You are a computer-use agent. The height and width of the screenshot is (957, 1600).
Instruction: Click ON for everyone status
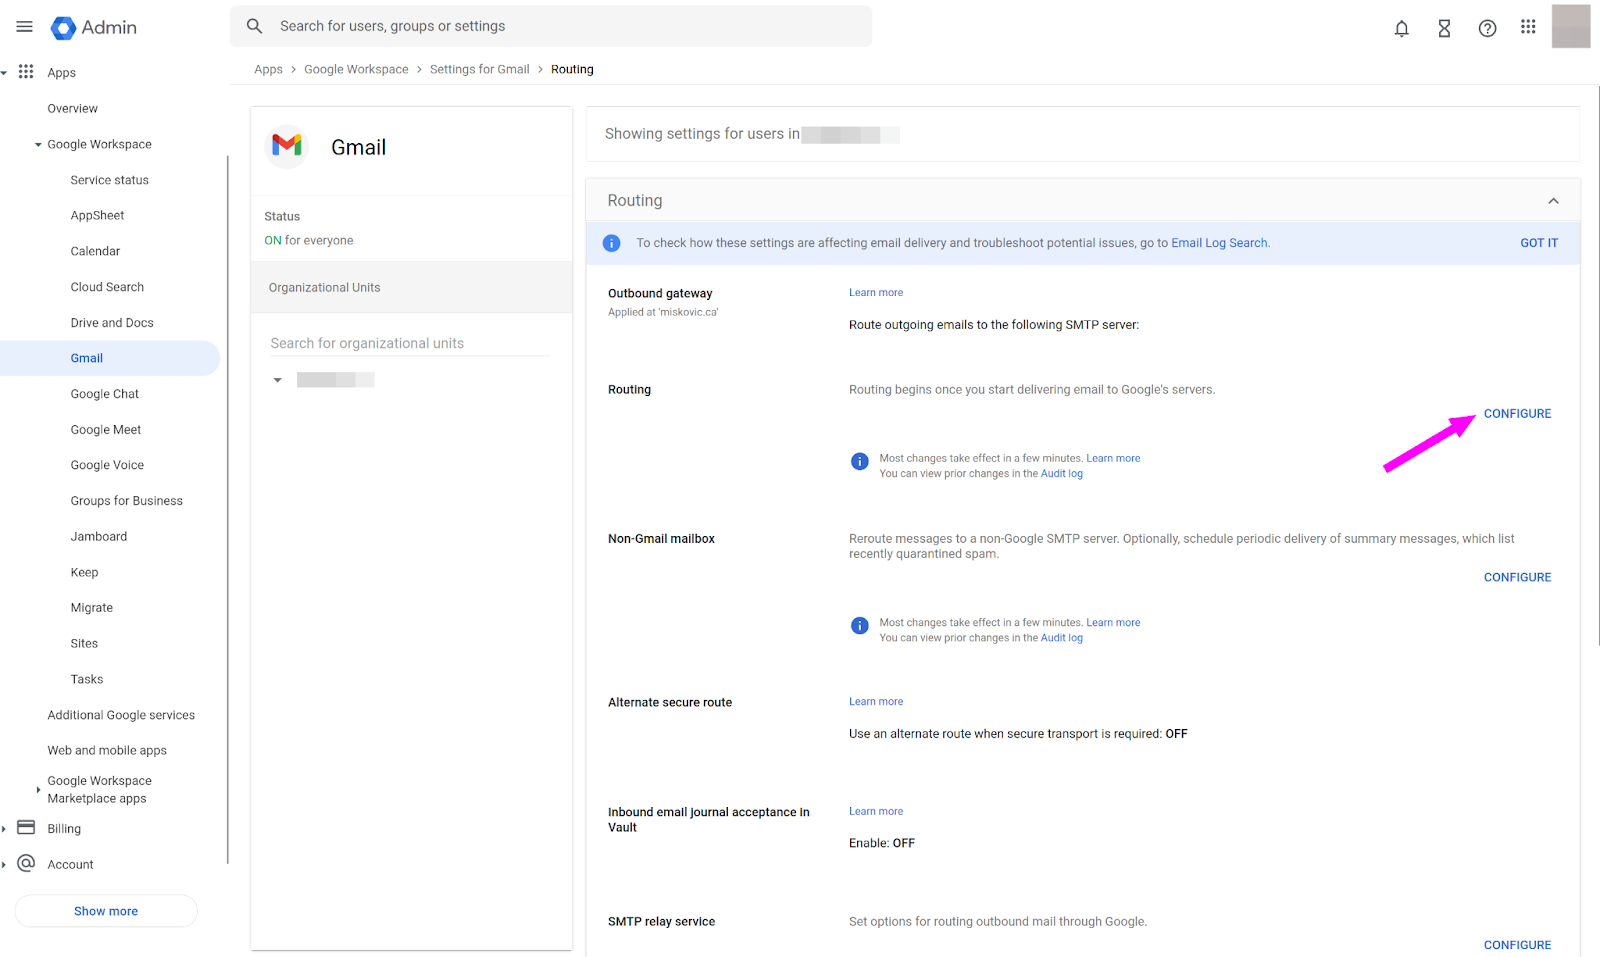click(x=308, y=240)
